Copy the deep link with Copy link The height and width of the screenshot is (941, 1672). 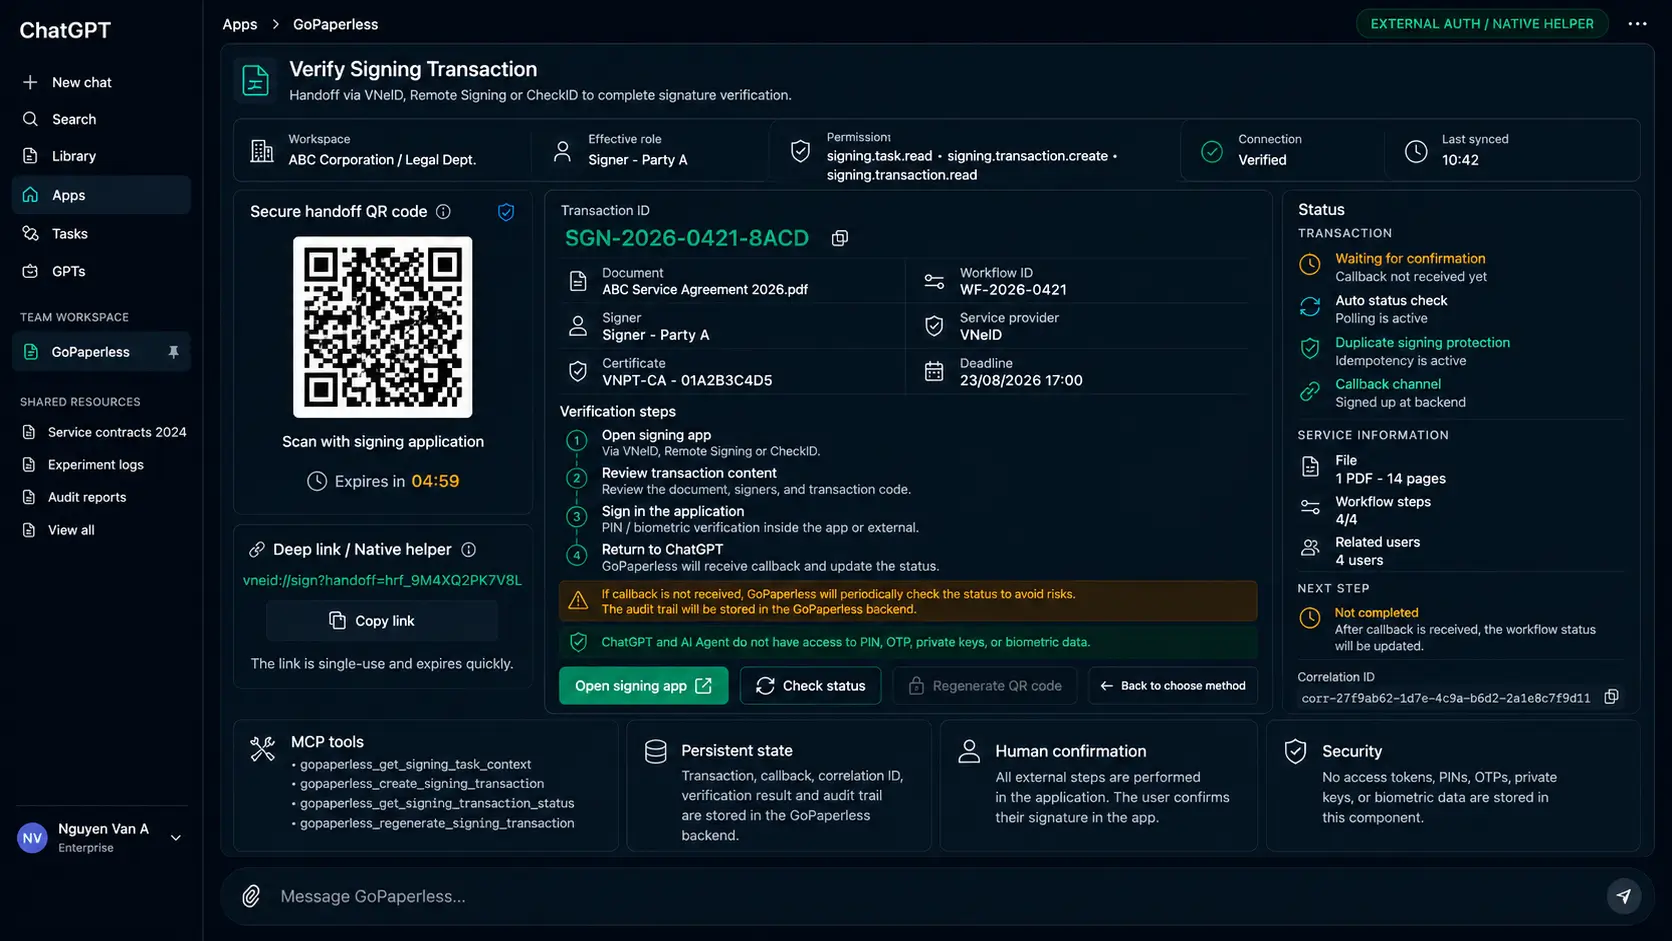point(381,621)
